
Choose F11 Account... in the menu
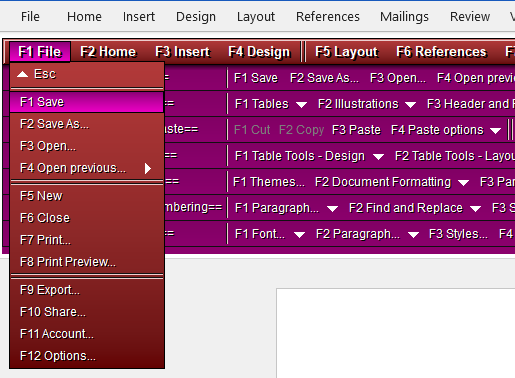tap(87, 334)
